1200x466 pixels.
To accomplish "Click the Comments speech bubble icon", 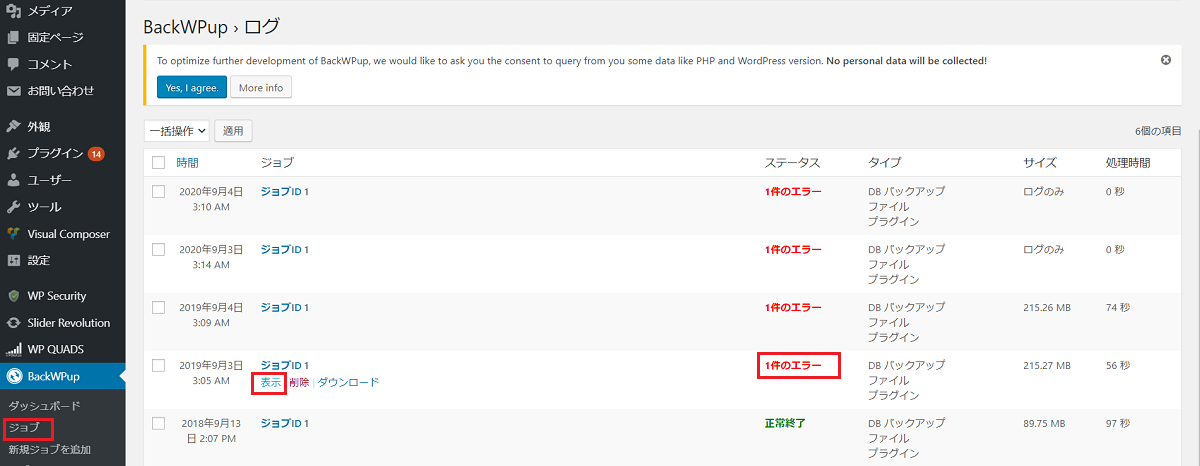I will (14, 64).
